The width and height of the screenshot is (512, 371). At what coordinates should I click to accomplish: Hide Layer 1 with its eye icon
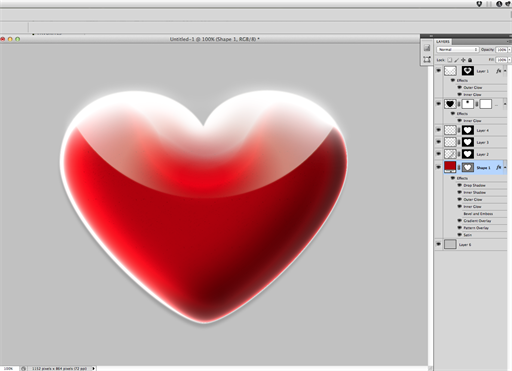tap(439, 71)
